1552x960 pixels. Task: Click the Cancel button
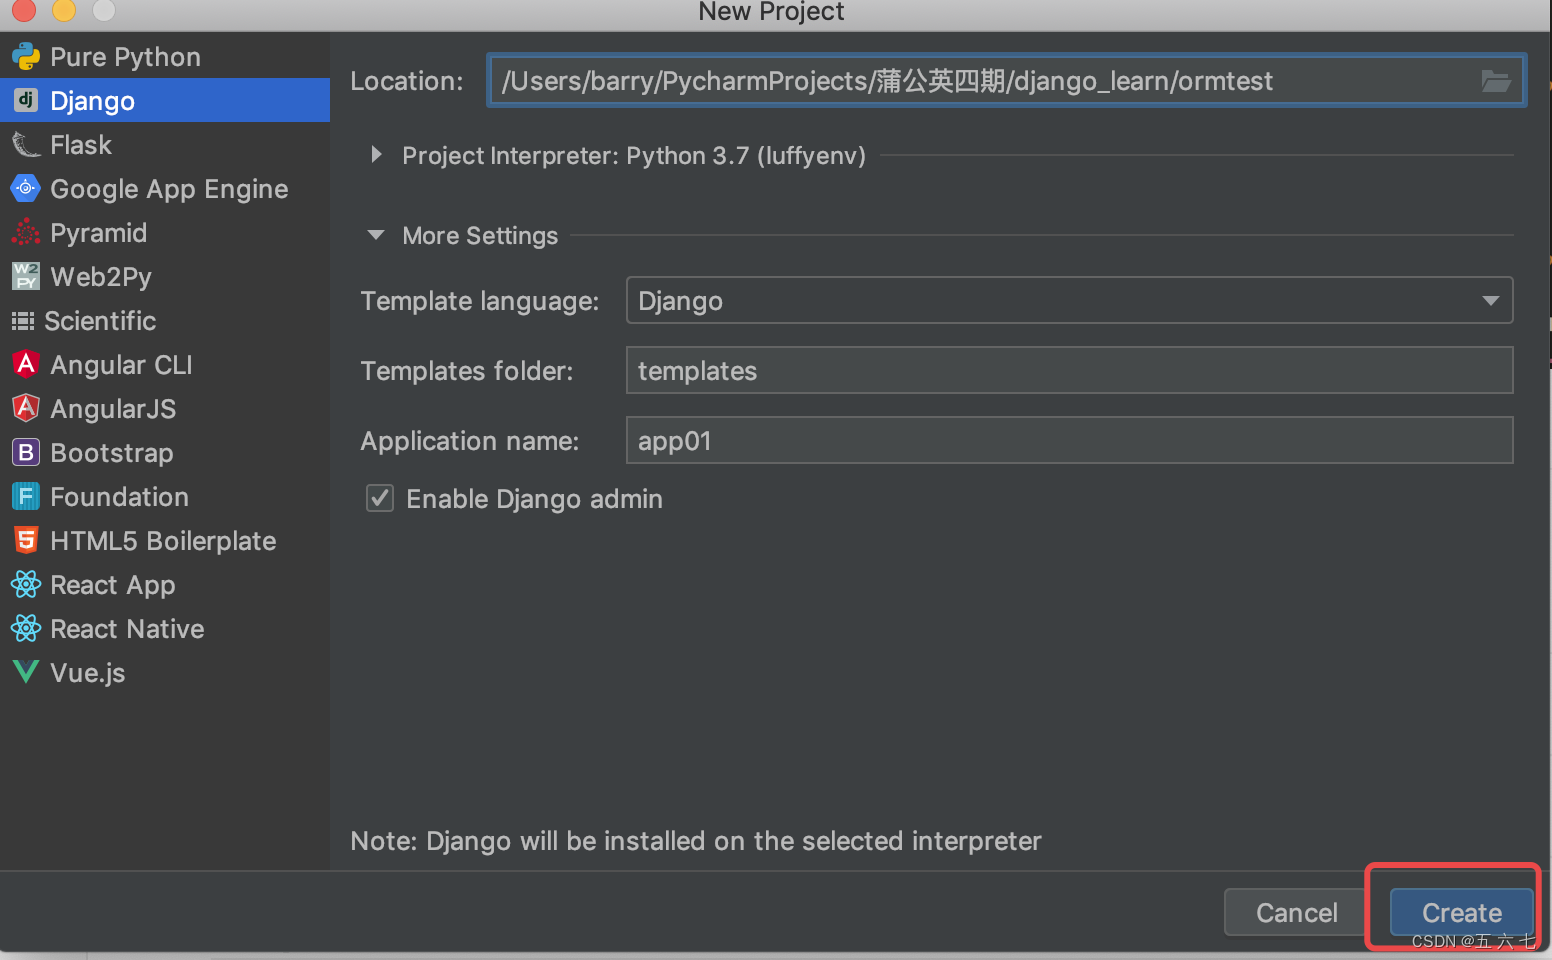[1296, 912]
